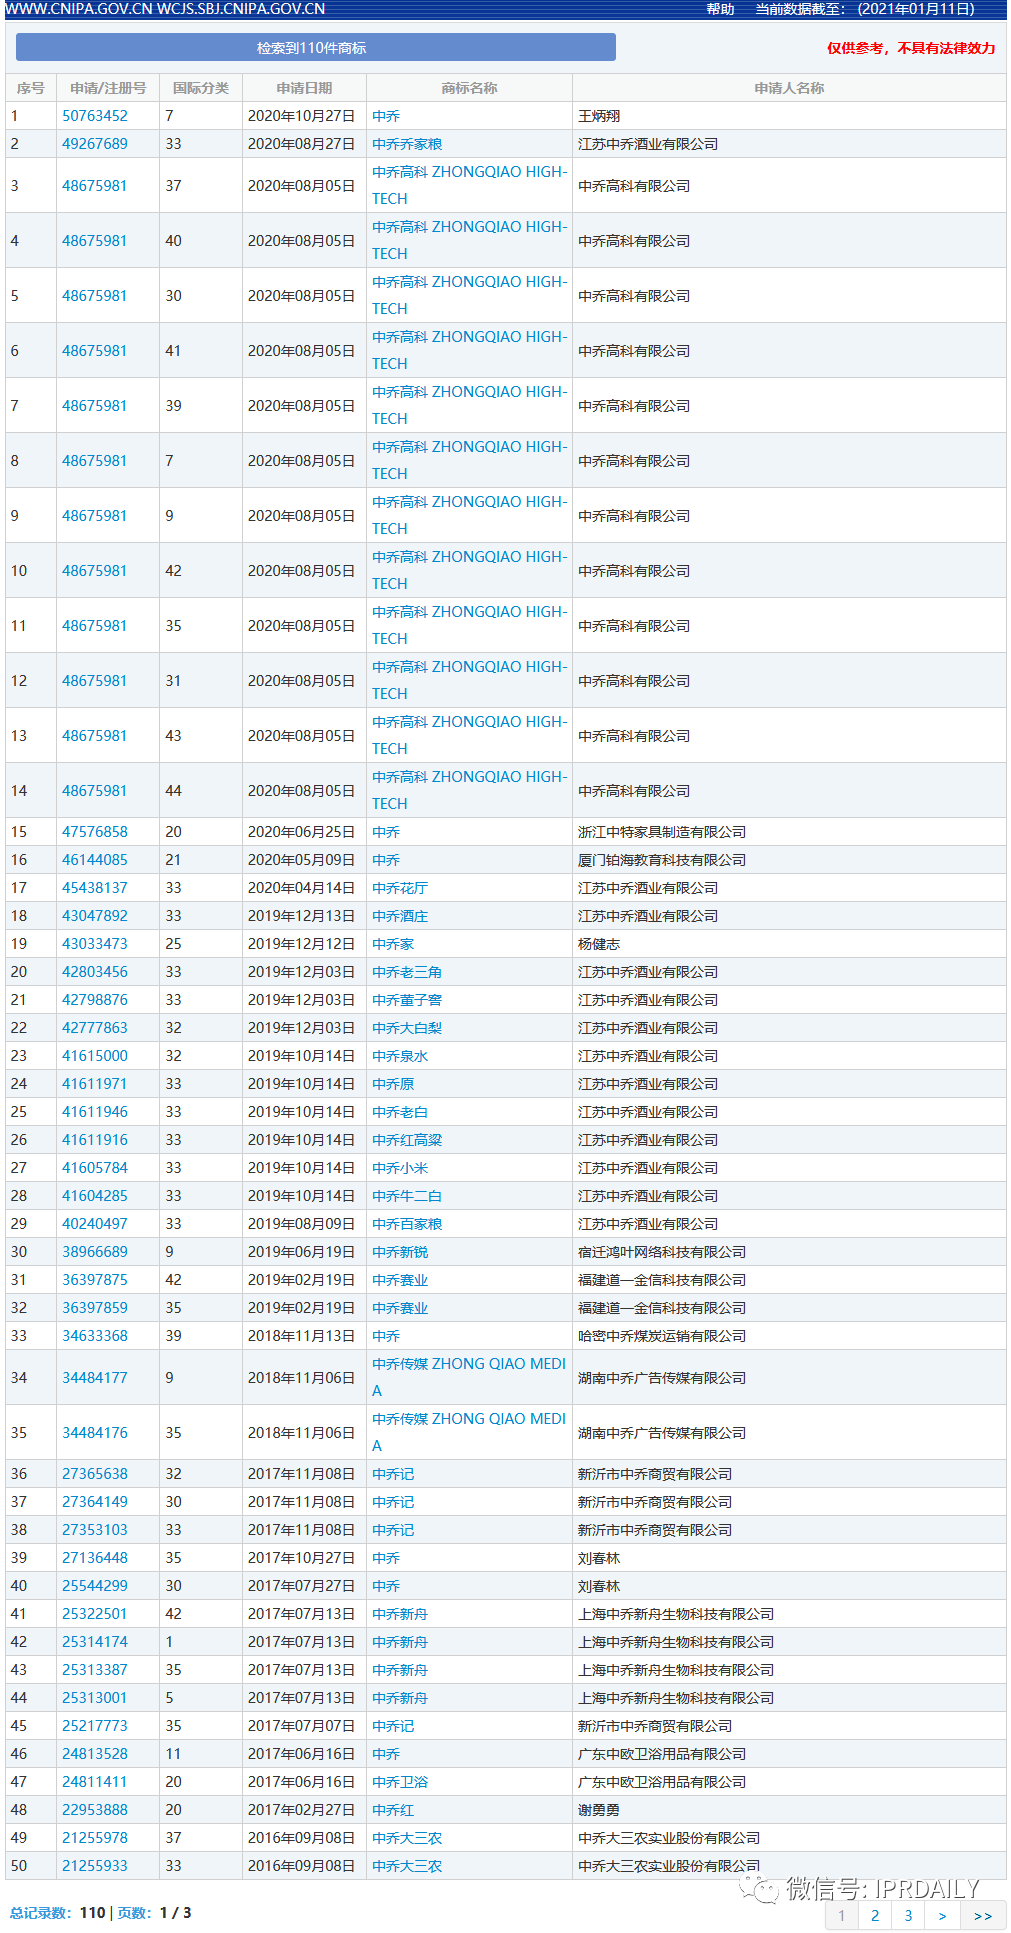Viewport: 1011px width, 1933px height.
Task: Open application number 21255978
Action: click(95, 1838)
